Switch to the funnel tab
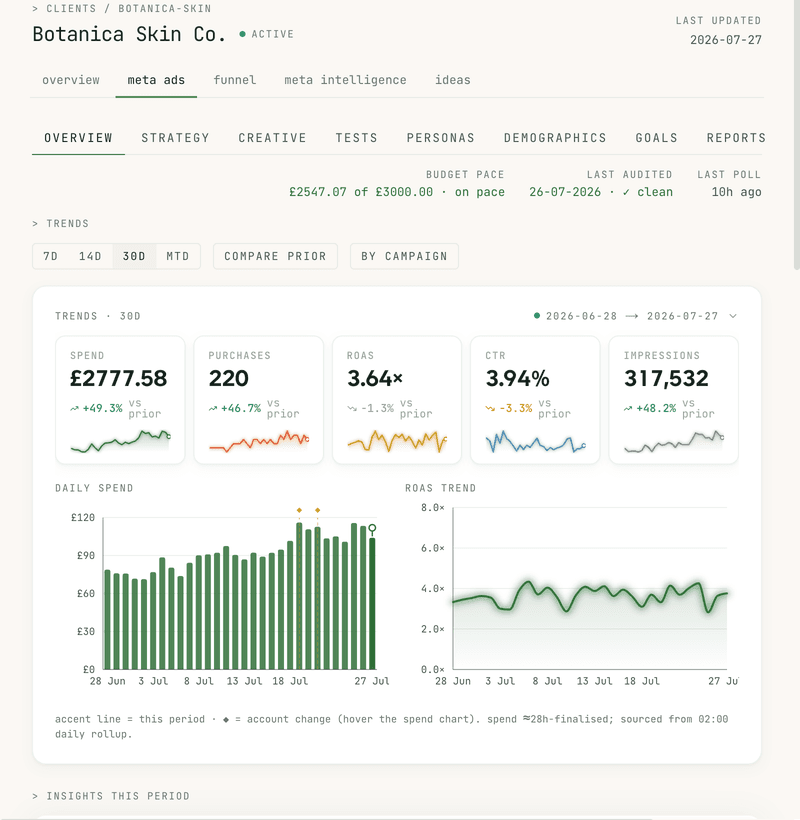 point(234,80)
